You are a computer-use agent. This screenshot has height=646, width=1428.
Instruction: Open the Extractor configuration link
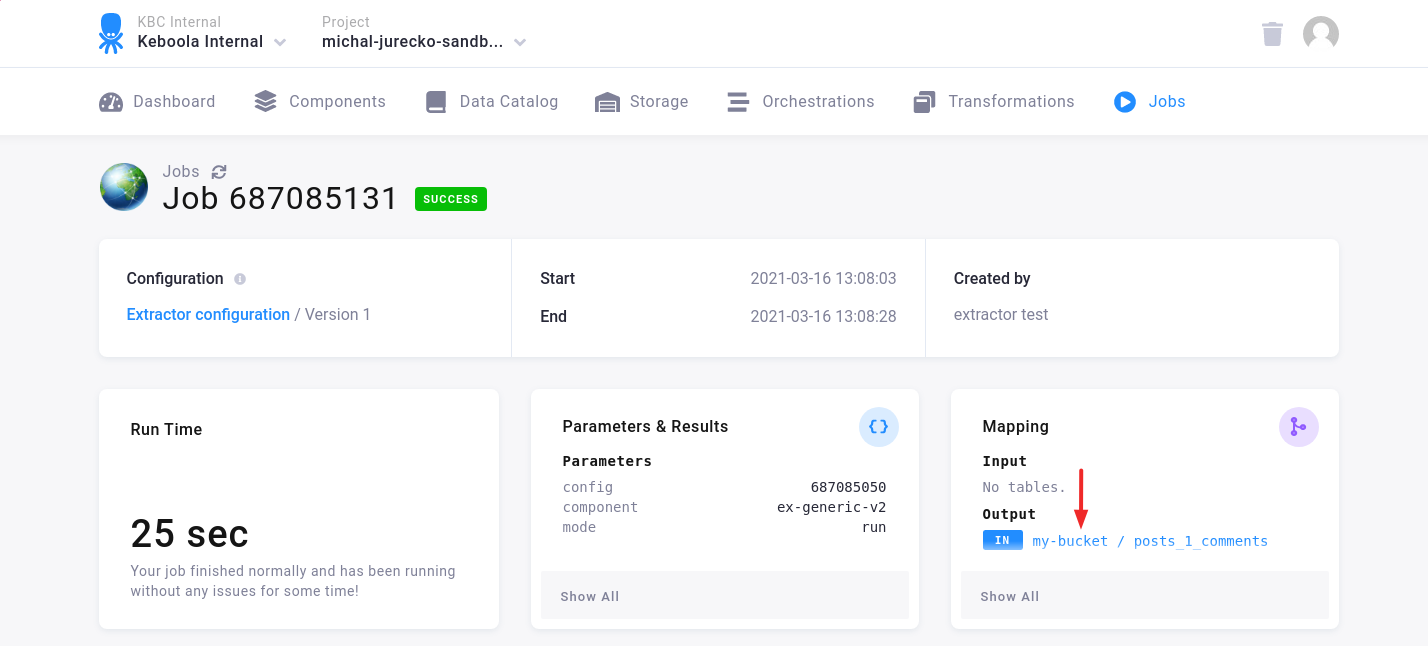tap(208, 314)
